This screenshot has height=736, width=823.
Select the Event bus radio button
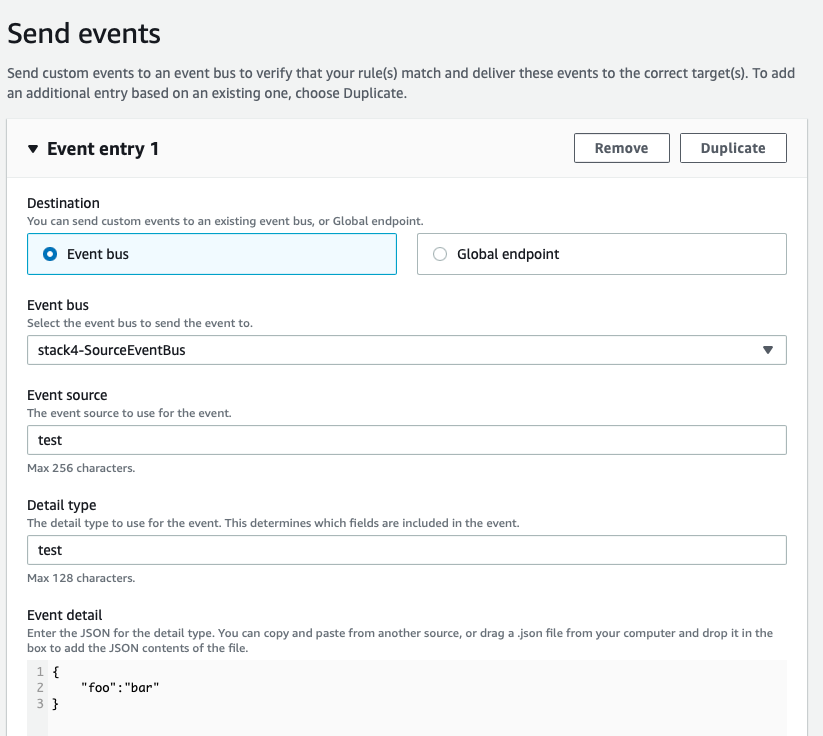(50, 254)
